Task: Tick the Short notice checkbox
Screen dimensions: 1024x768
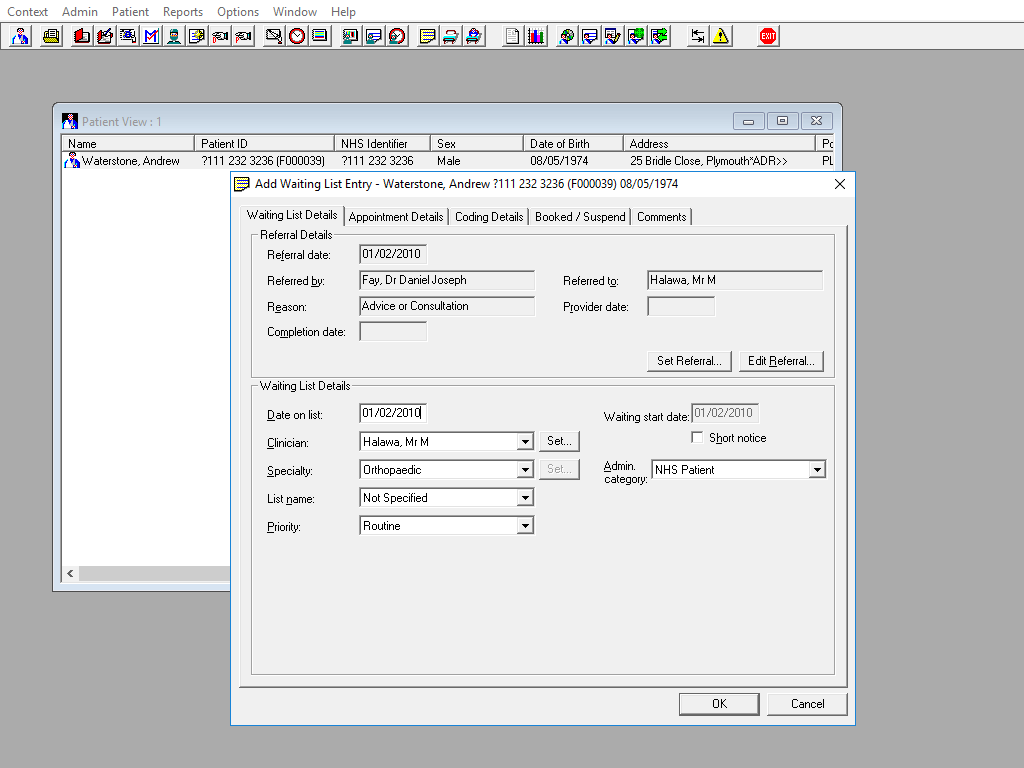Action: pos(697,438)
